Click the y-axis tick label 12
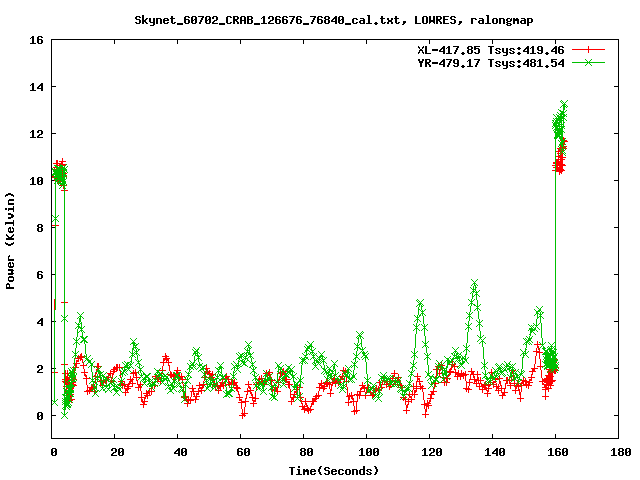The width and height of the screenshot is (640, 480). (x=36, y=134)
